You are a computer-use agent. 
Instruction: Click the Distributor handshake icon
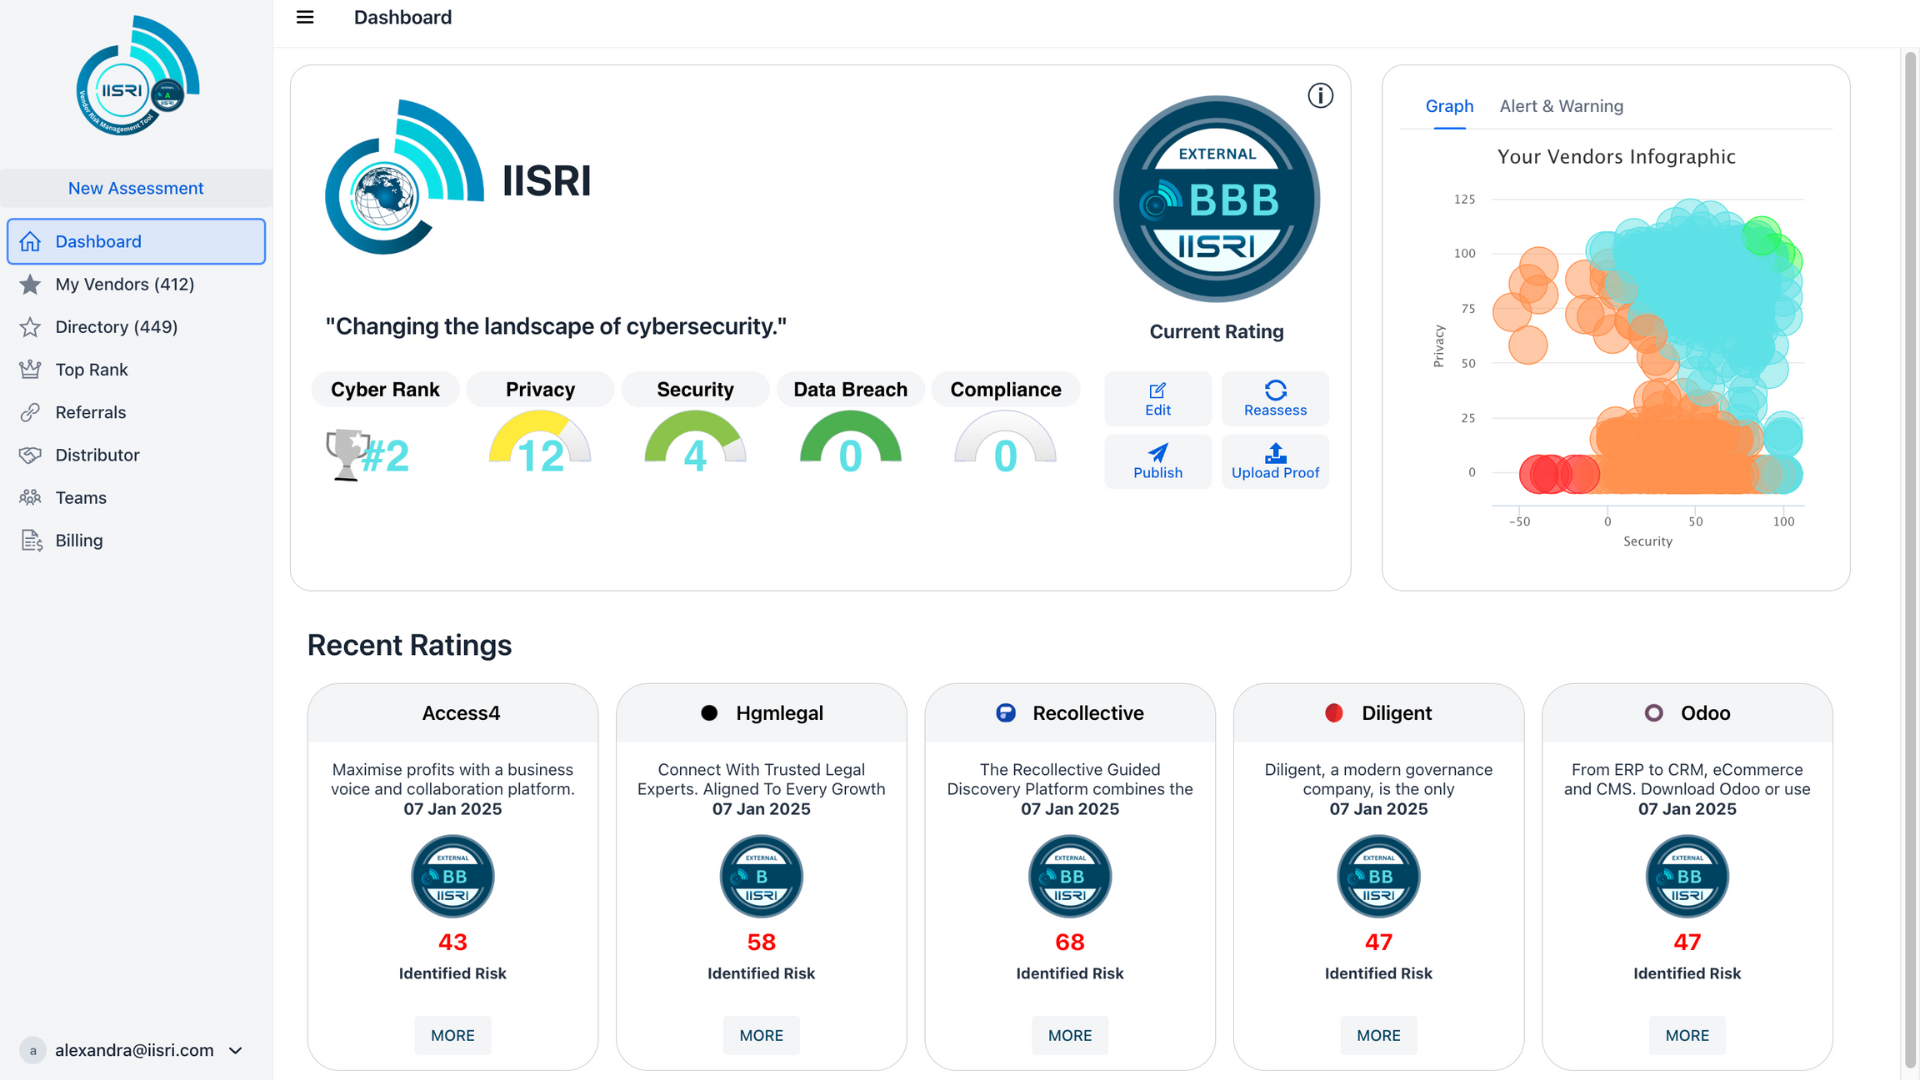tap(30, 455)
